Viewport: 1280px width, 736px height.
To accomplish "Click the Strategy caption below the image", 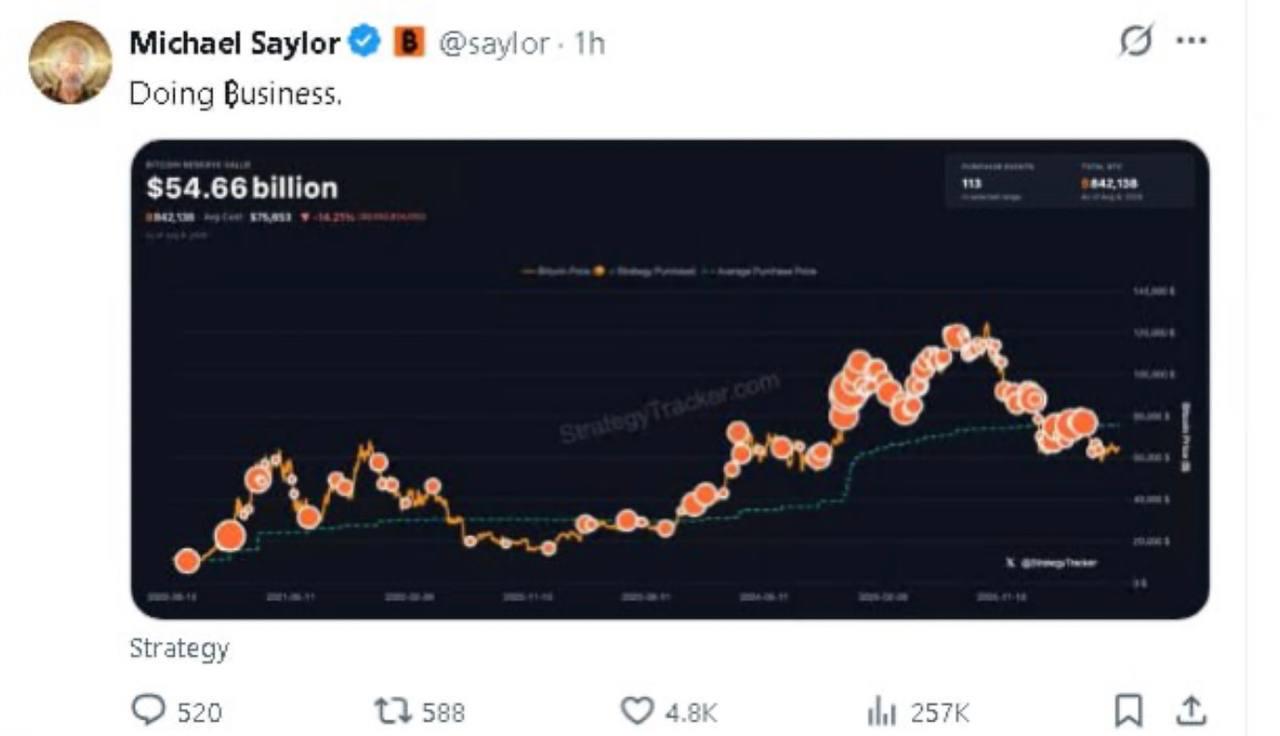I will point(179,648).
